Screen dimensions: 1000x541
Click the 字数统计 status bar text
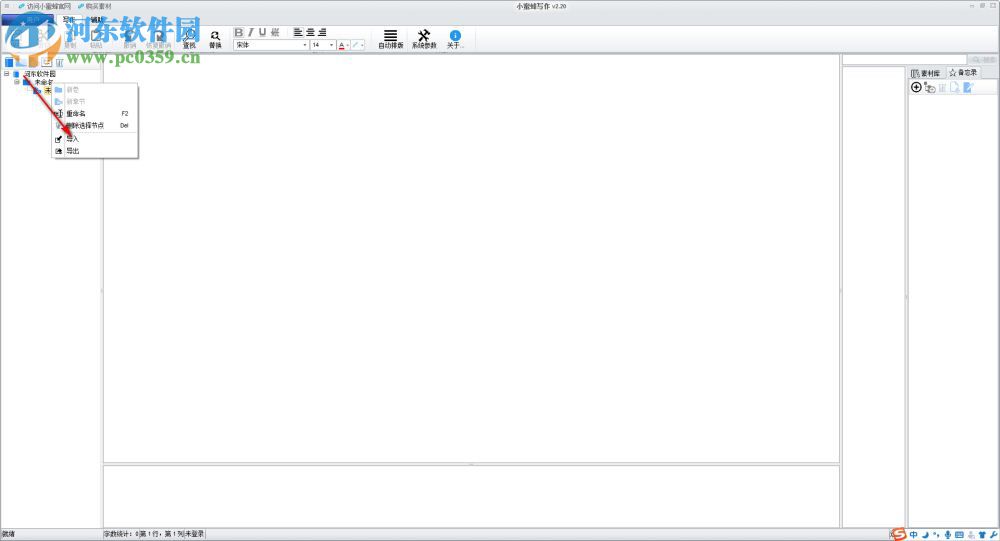pos(121,534)
